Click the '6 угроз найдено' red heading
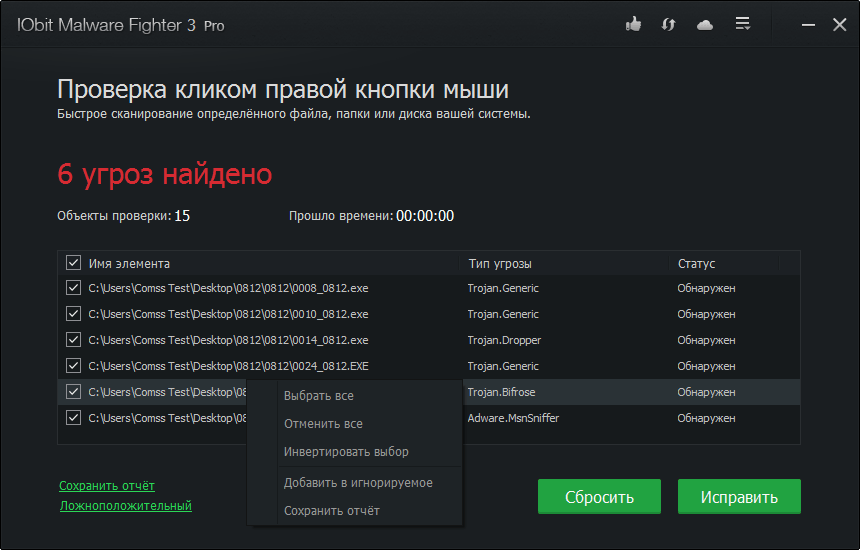The width and height of the screenshot is (860, 550). [165, 174]
